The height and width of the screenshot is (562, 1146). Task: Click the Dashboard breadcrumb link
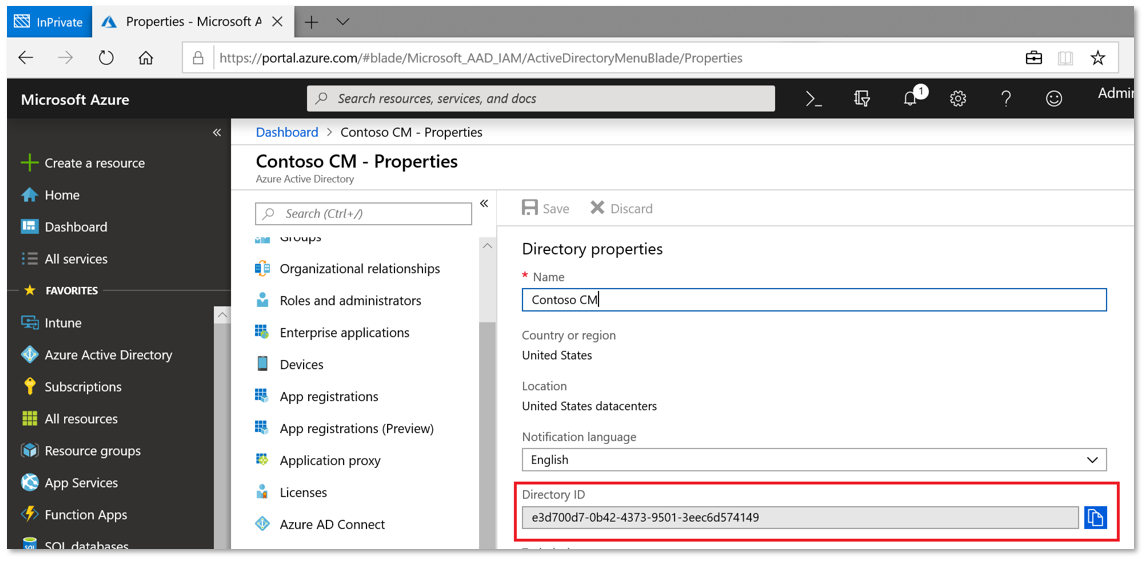coord(287,132)
